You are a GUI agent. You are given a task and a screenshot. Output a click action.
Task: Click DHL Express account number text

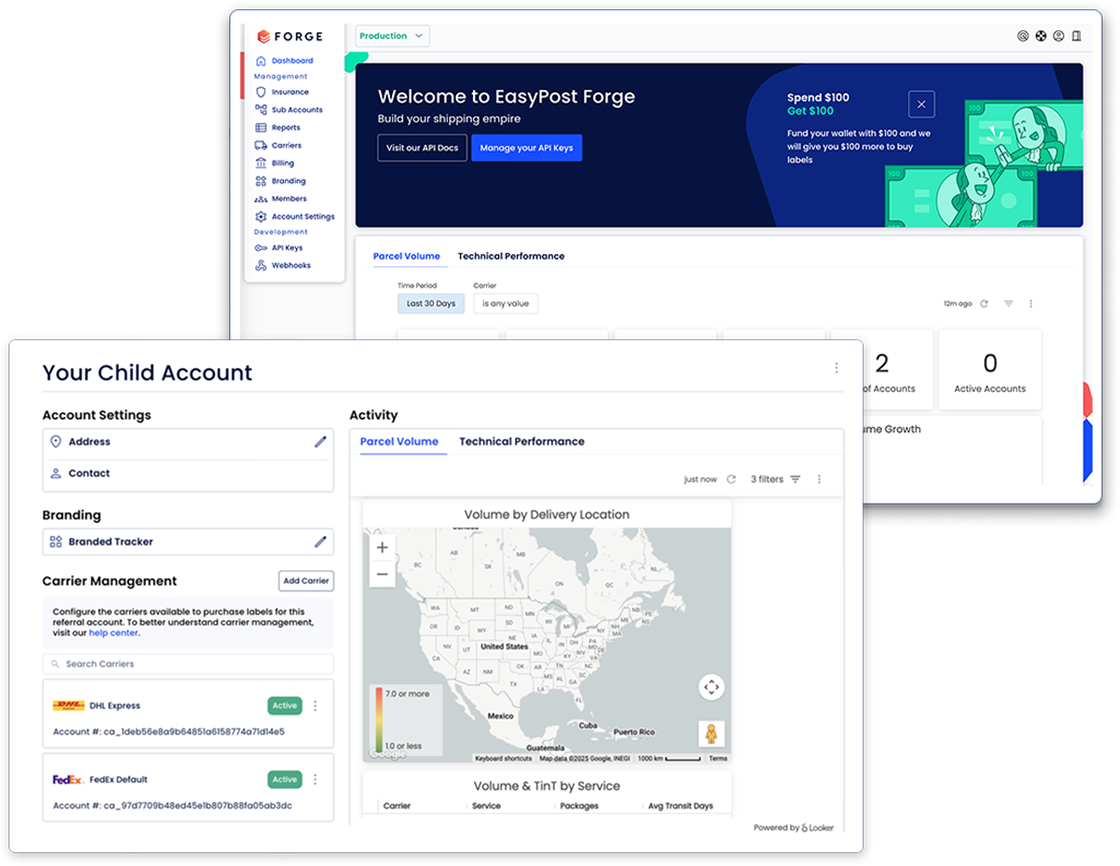[x=169, y=732]
